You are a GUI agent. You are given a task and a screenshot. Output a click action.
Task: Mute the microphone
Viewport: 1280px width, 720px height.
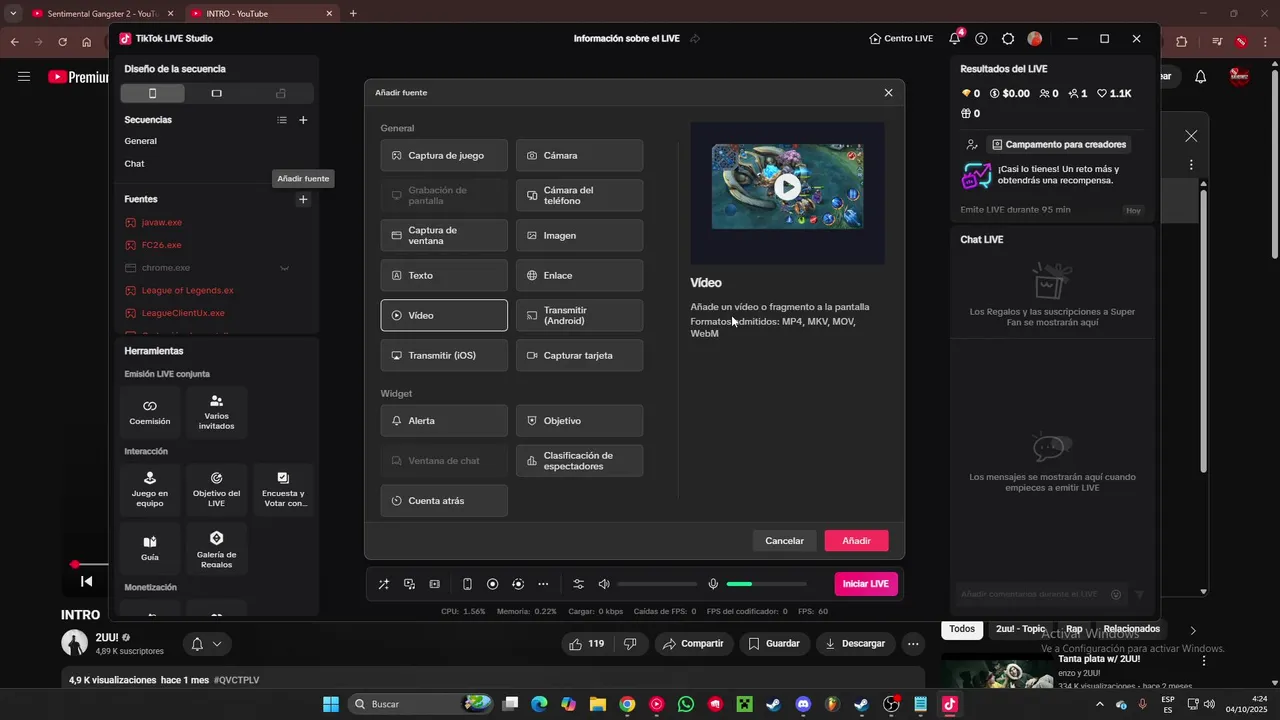(x=713, y=584)
